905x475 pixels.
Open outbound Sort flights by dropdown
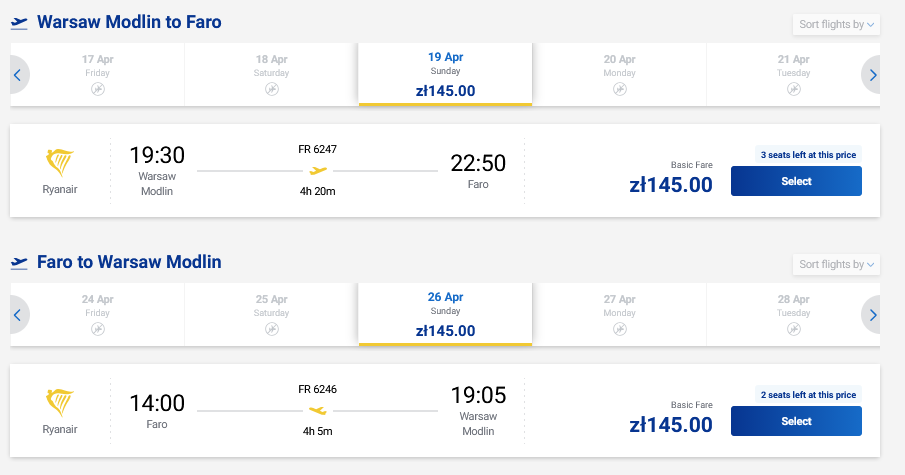tap(836, 24)
